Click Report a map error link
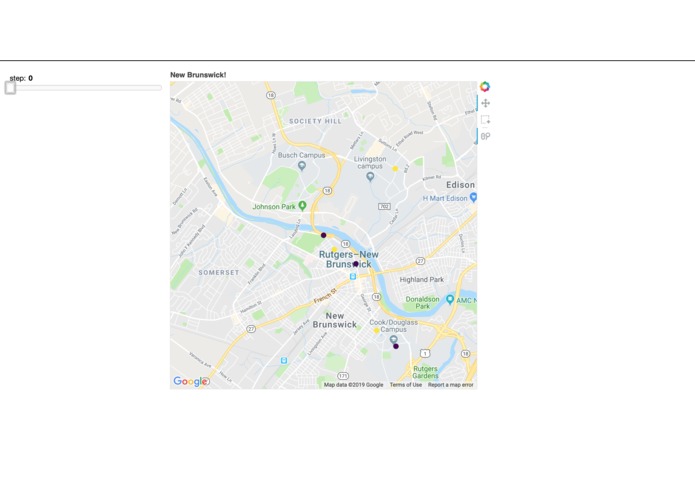Viewport: 695px width, 494px height. coord(450,385)
